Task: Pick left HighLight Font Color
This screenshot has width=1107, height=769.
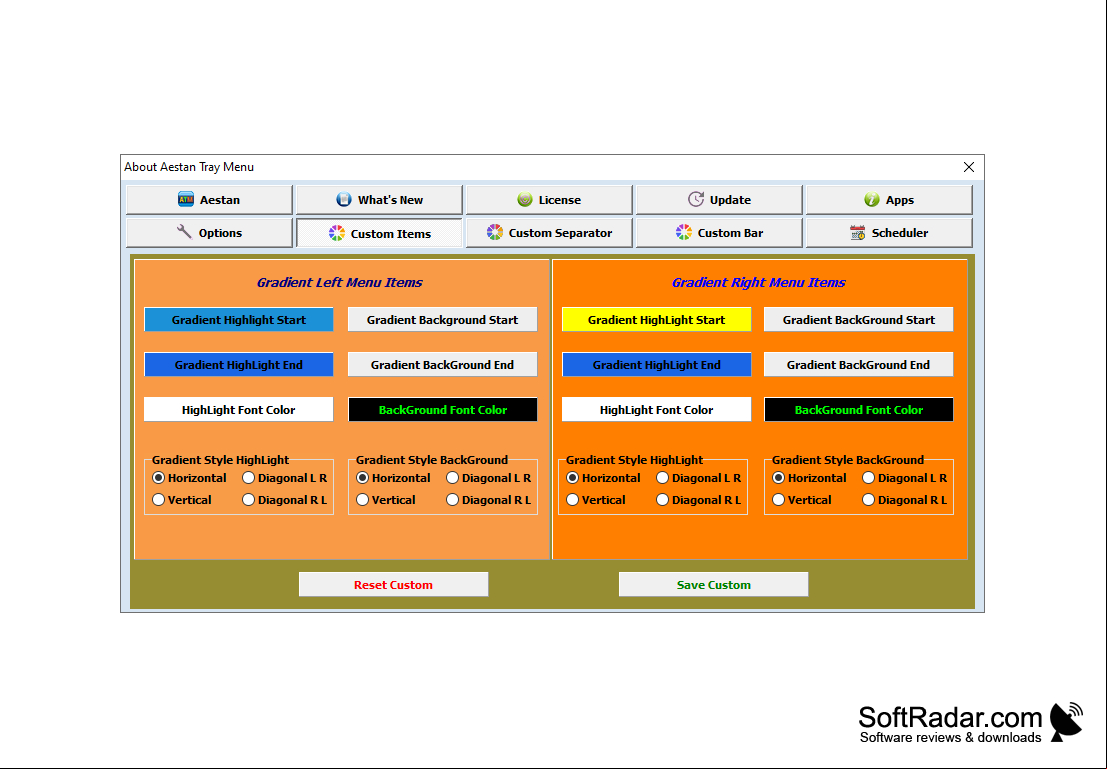Action: pos(239,410)
